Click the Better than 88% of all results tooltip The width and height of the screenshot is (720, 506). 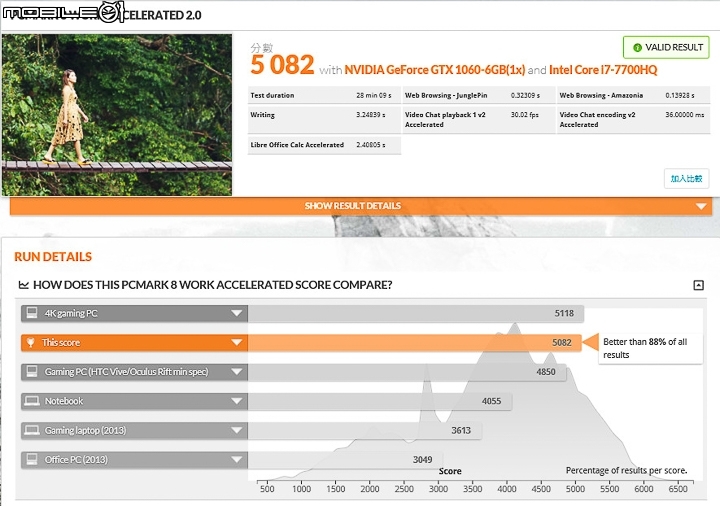coord(650,349)
